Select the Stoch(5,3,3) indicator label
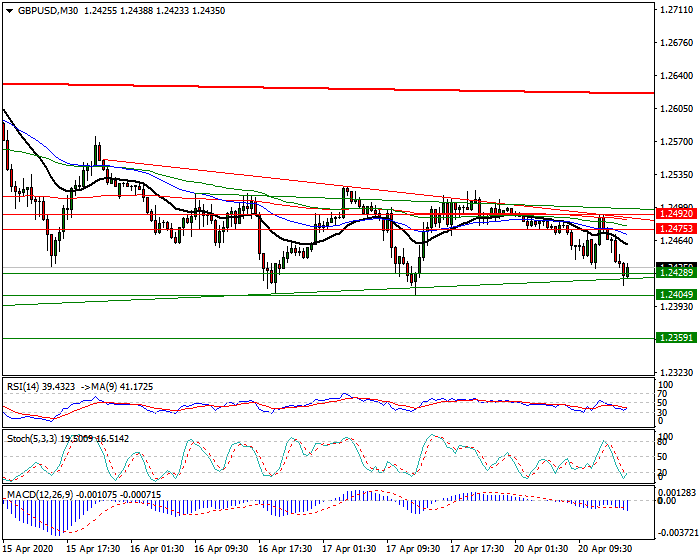 click(x=32, y=439)
